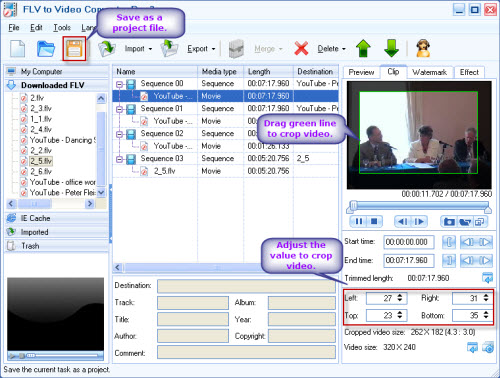Increase the Right crop value
This screenshot has width=500, height=378.
click(x=486, y=295)
